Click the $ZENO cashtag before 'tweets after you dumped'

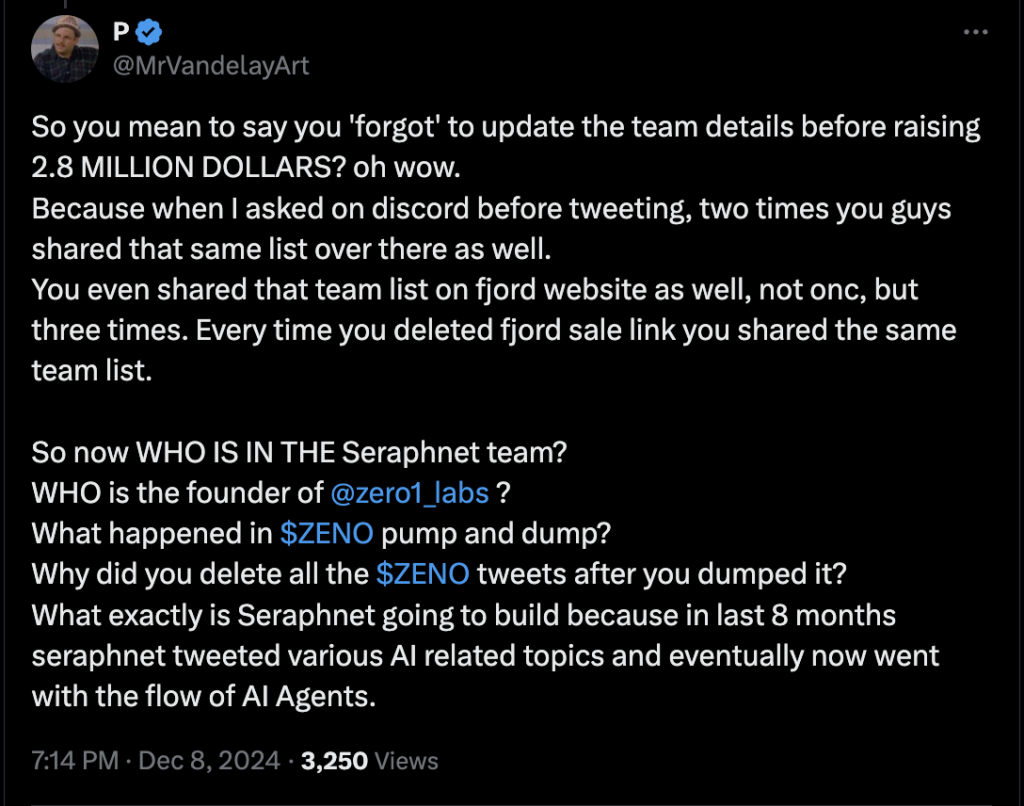point(423,574)
